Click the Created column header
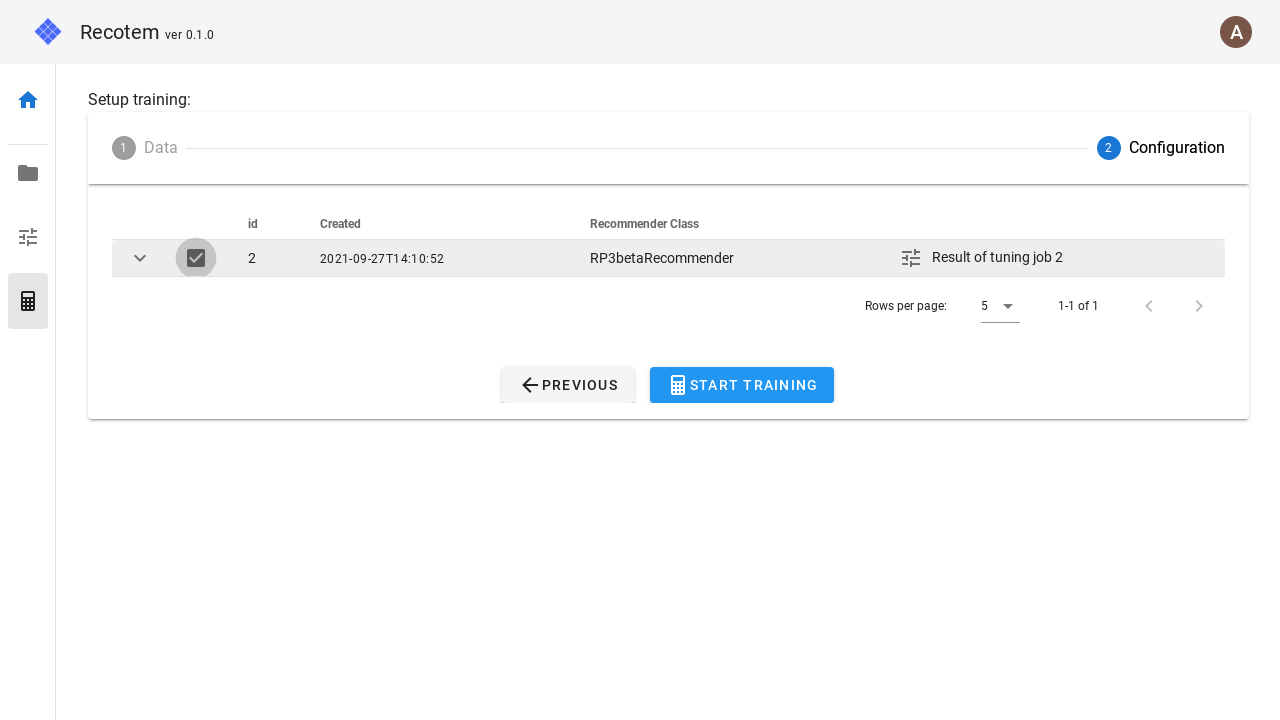The image size is (1280, 720). click(340, 224)
